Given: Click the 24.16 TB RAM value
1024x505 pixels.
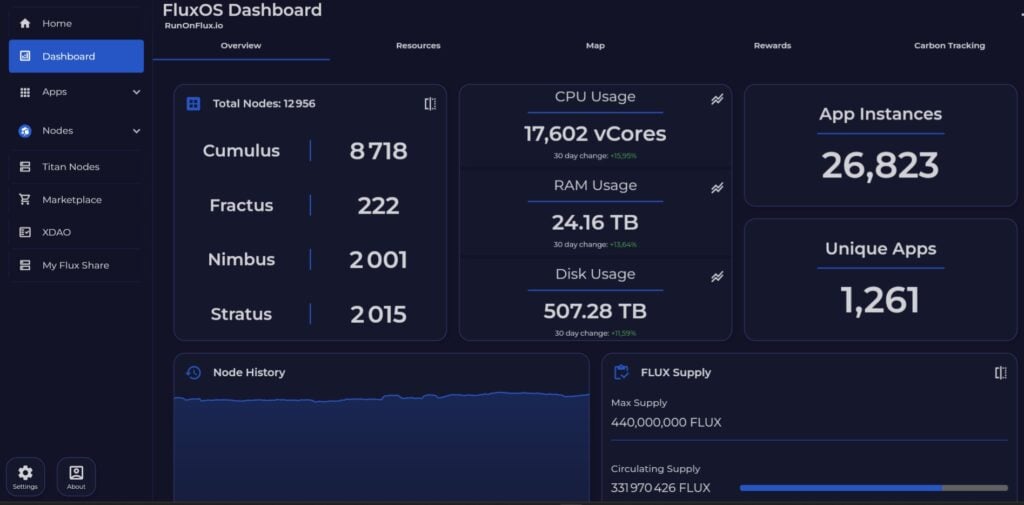Looking at the screenshot, I should [595, 223].
